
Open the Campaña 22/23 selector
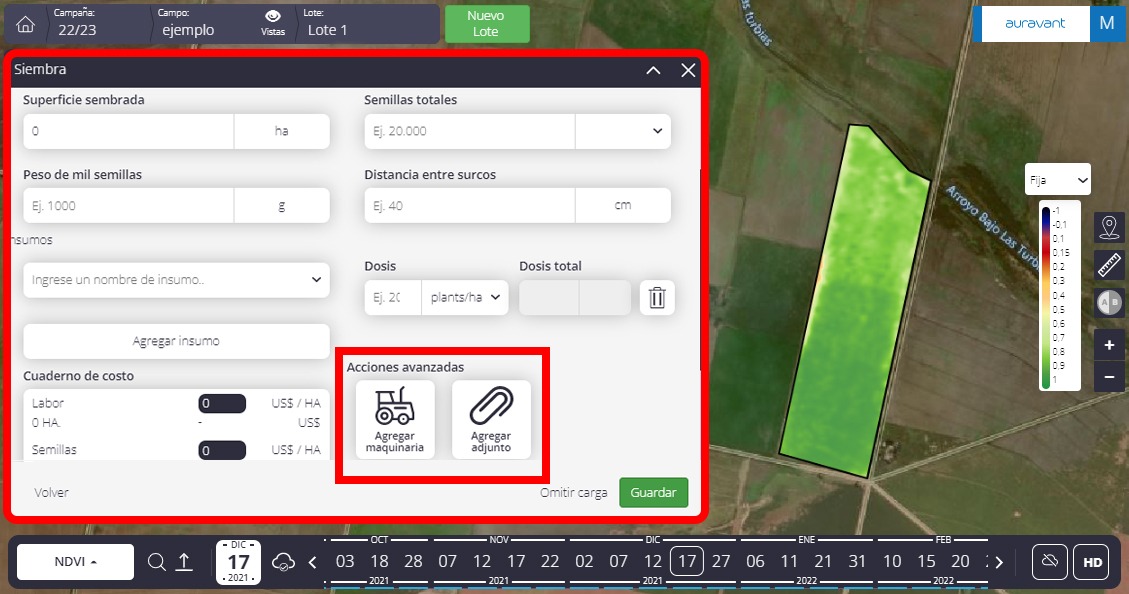(76, 24)
